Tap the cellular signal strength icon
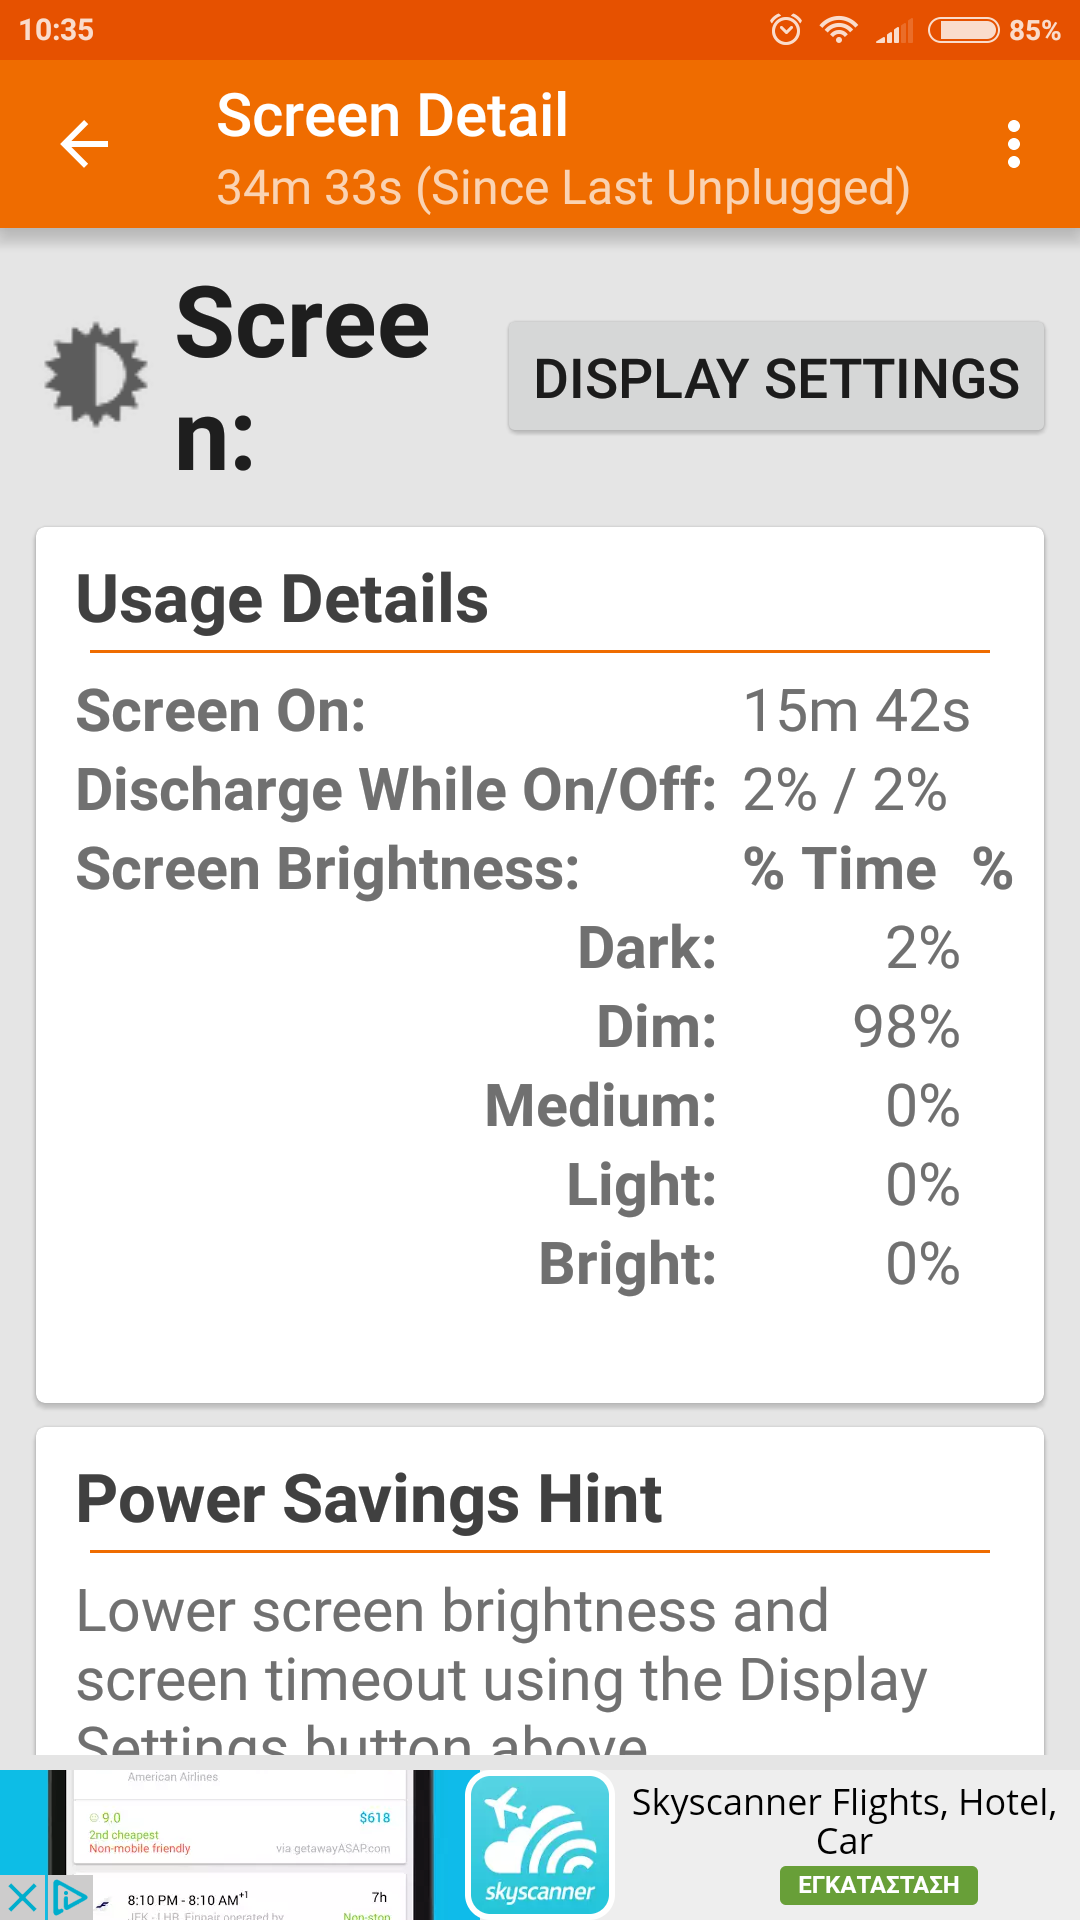Image resolution: width=1080 pixels, height=1920 pixels. (894, 32)
